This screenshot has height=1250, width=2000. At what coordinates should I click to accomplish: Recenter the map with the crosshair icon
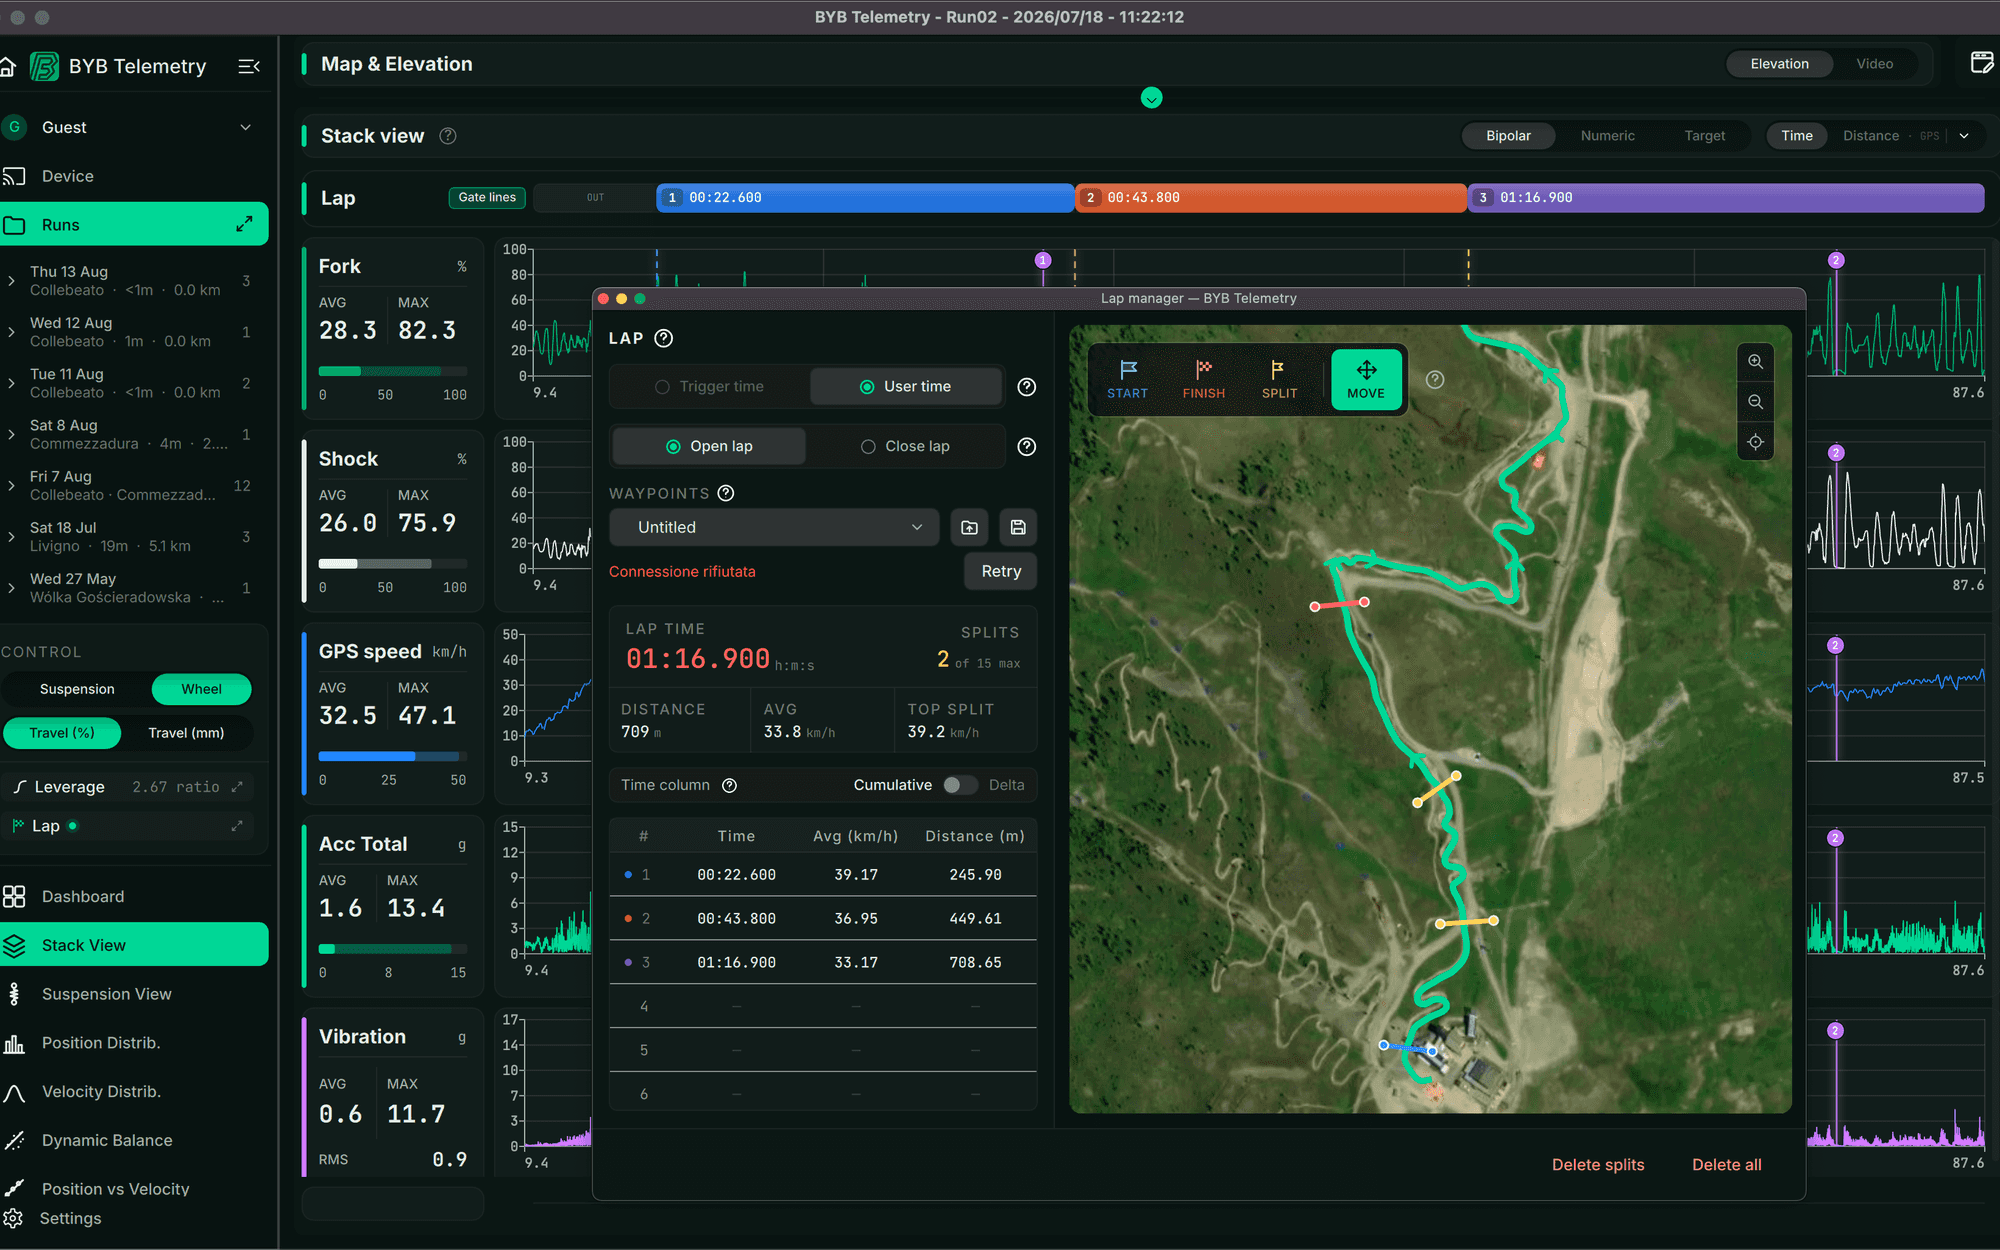[x=1755, y=442]
